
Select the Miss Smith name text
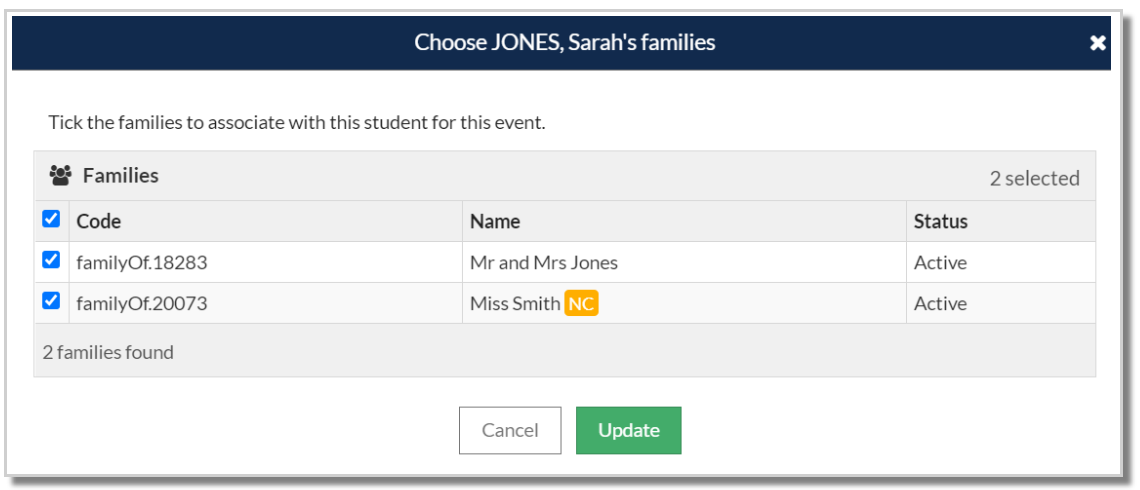click(x=515, y=304)
